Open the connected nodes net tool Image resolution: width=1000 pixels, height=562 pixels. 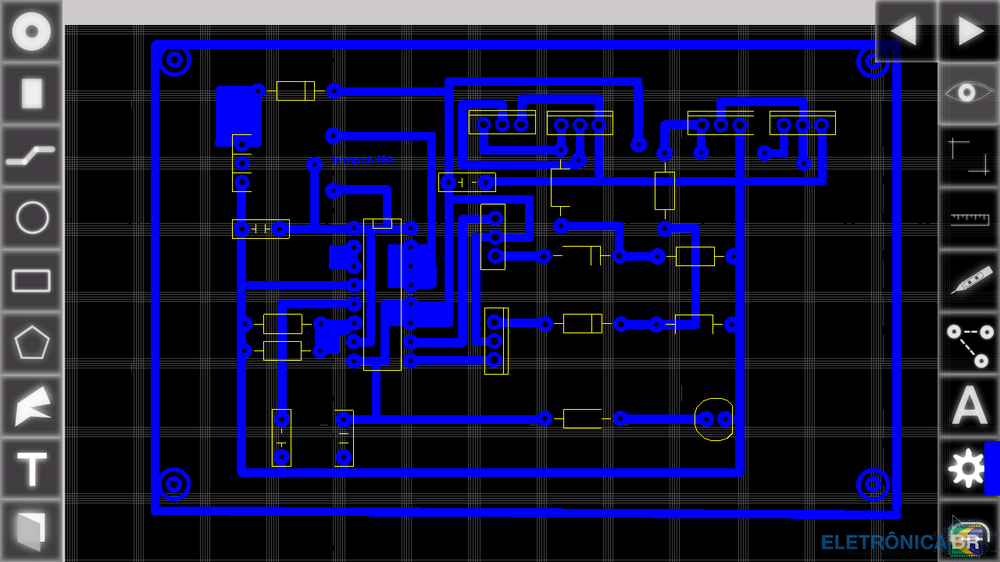[968, 343]
